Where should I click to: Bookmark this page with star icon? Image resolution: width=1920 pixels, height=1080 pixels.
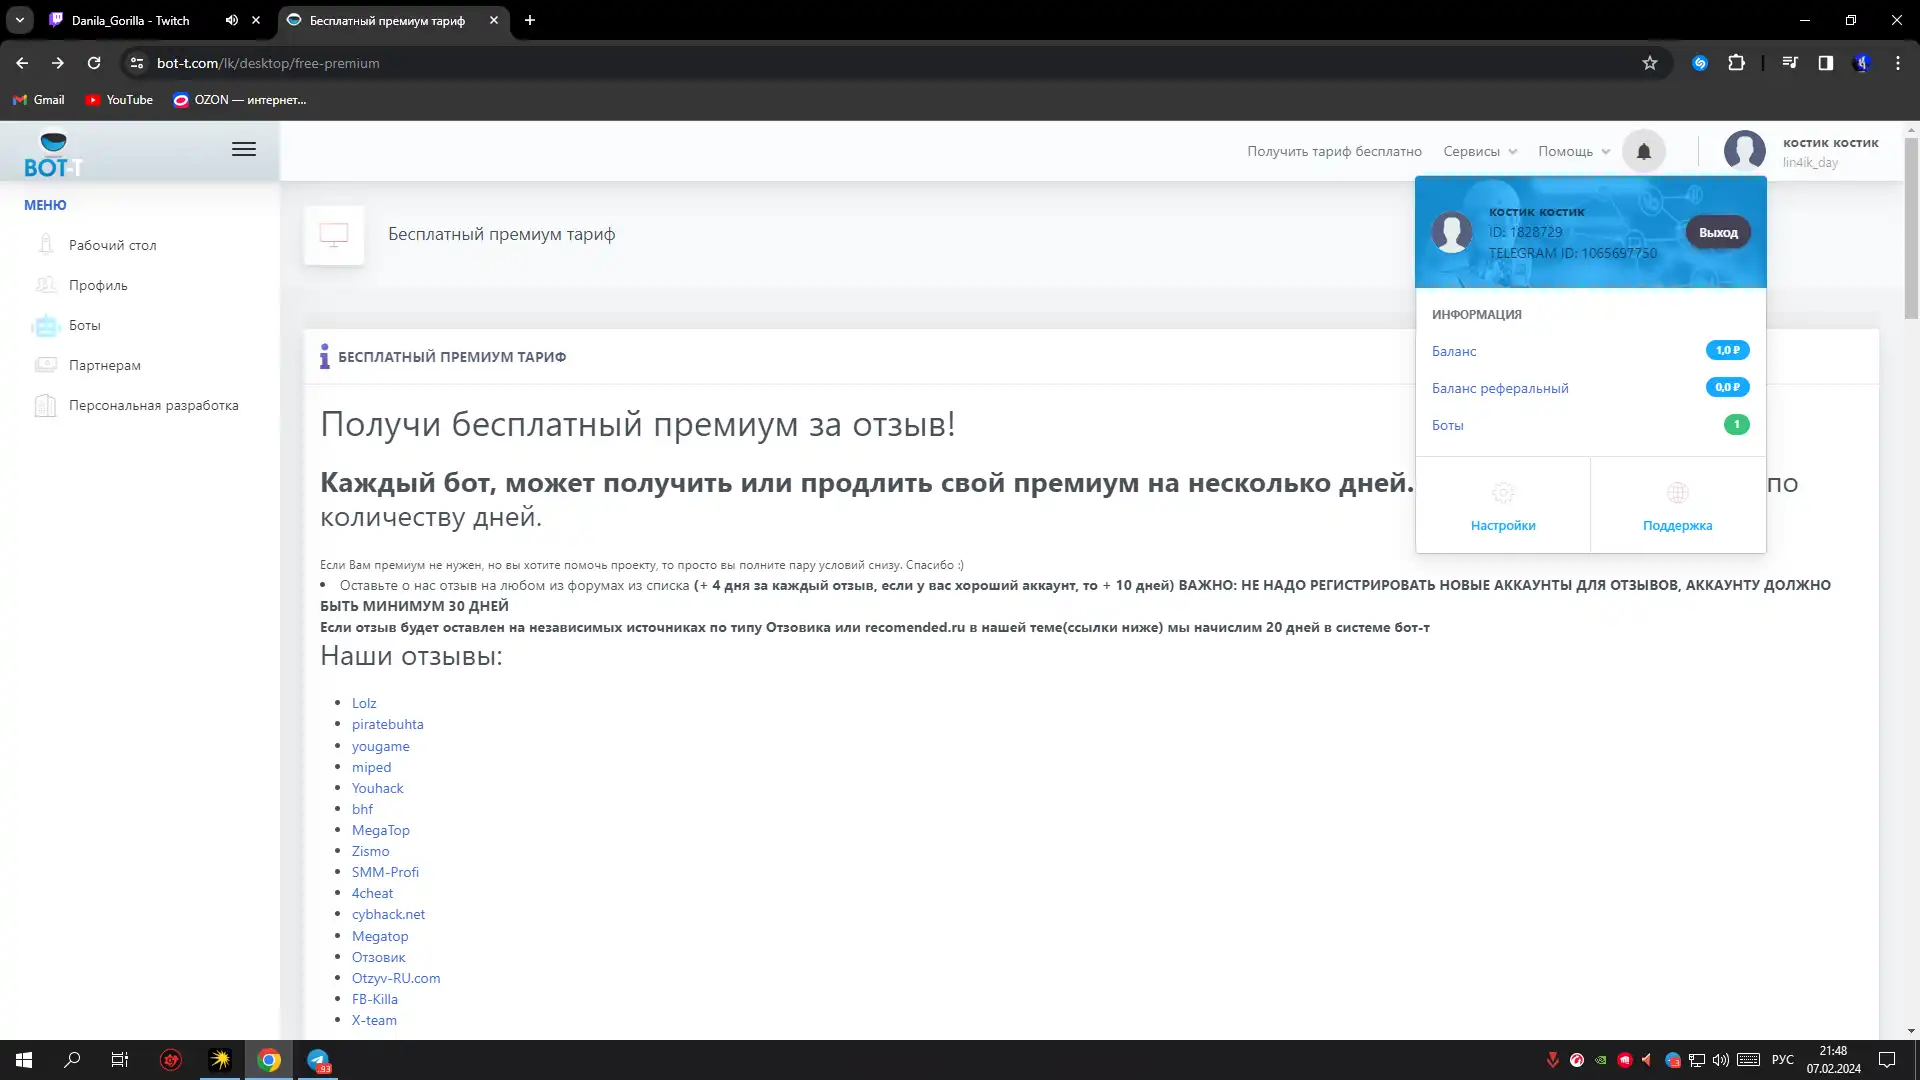[x=1650, y=63]
